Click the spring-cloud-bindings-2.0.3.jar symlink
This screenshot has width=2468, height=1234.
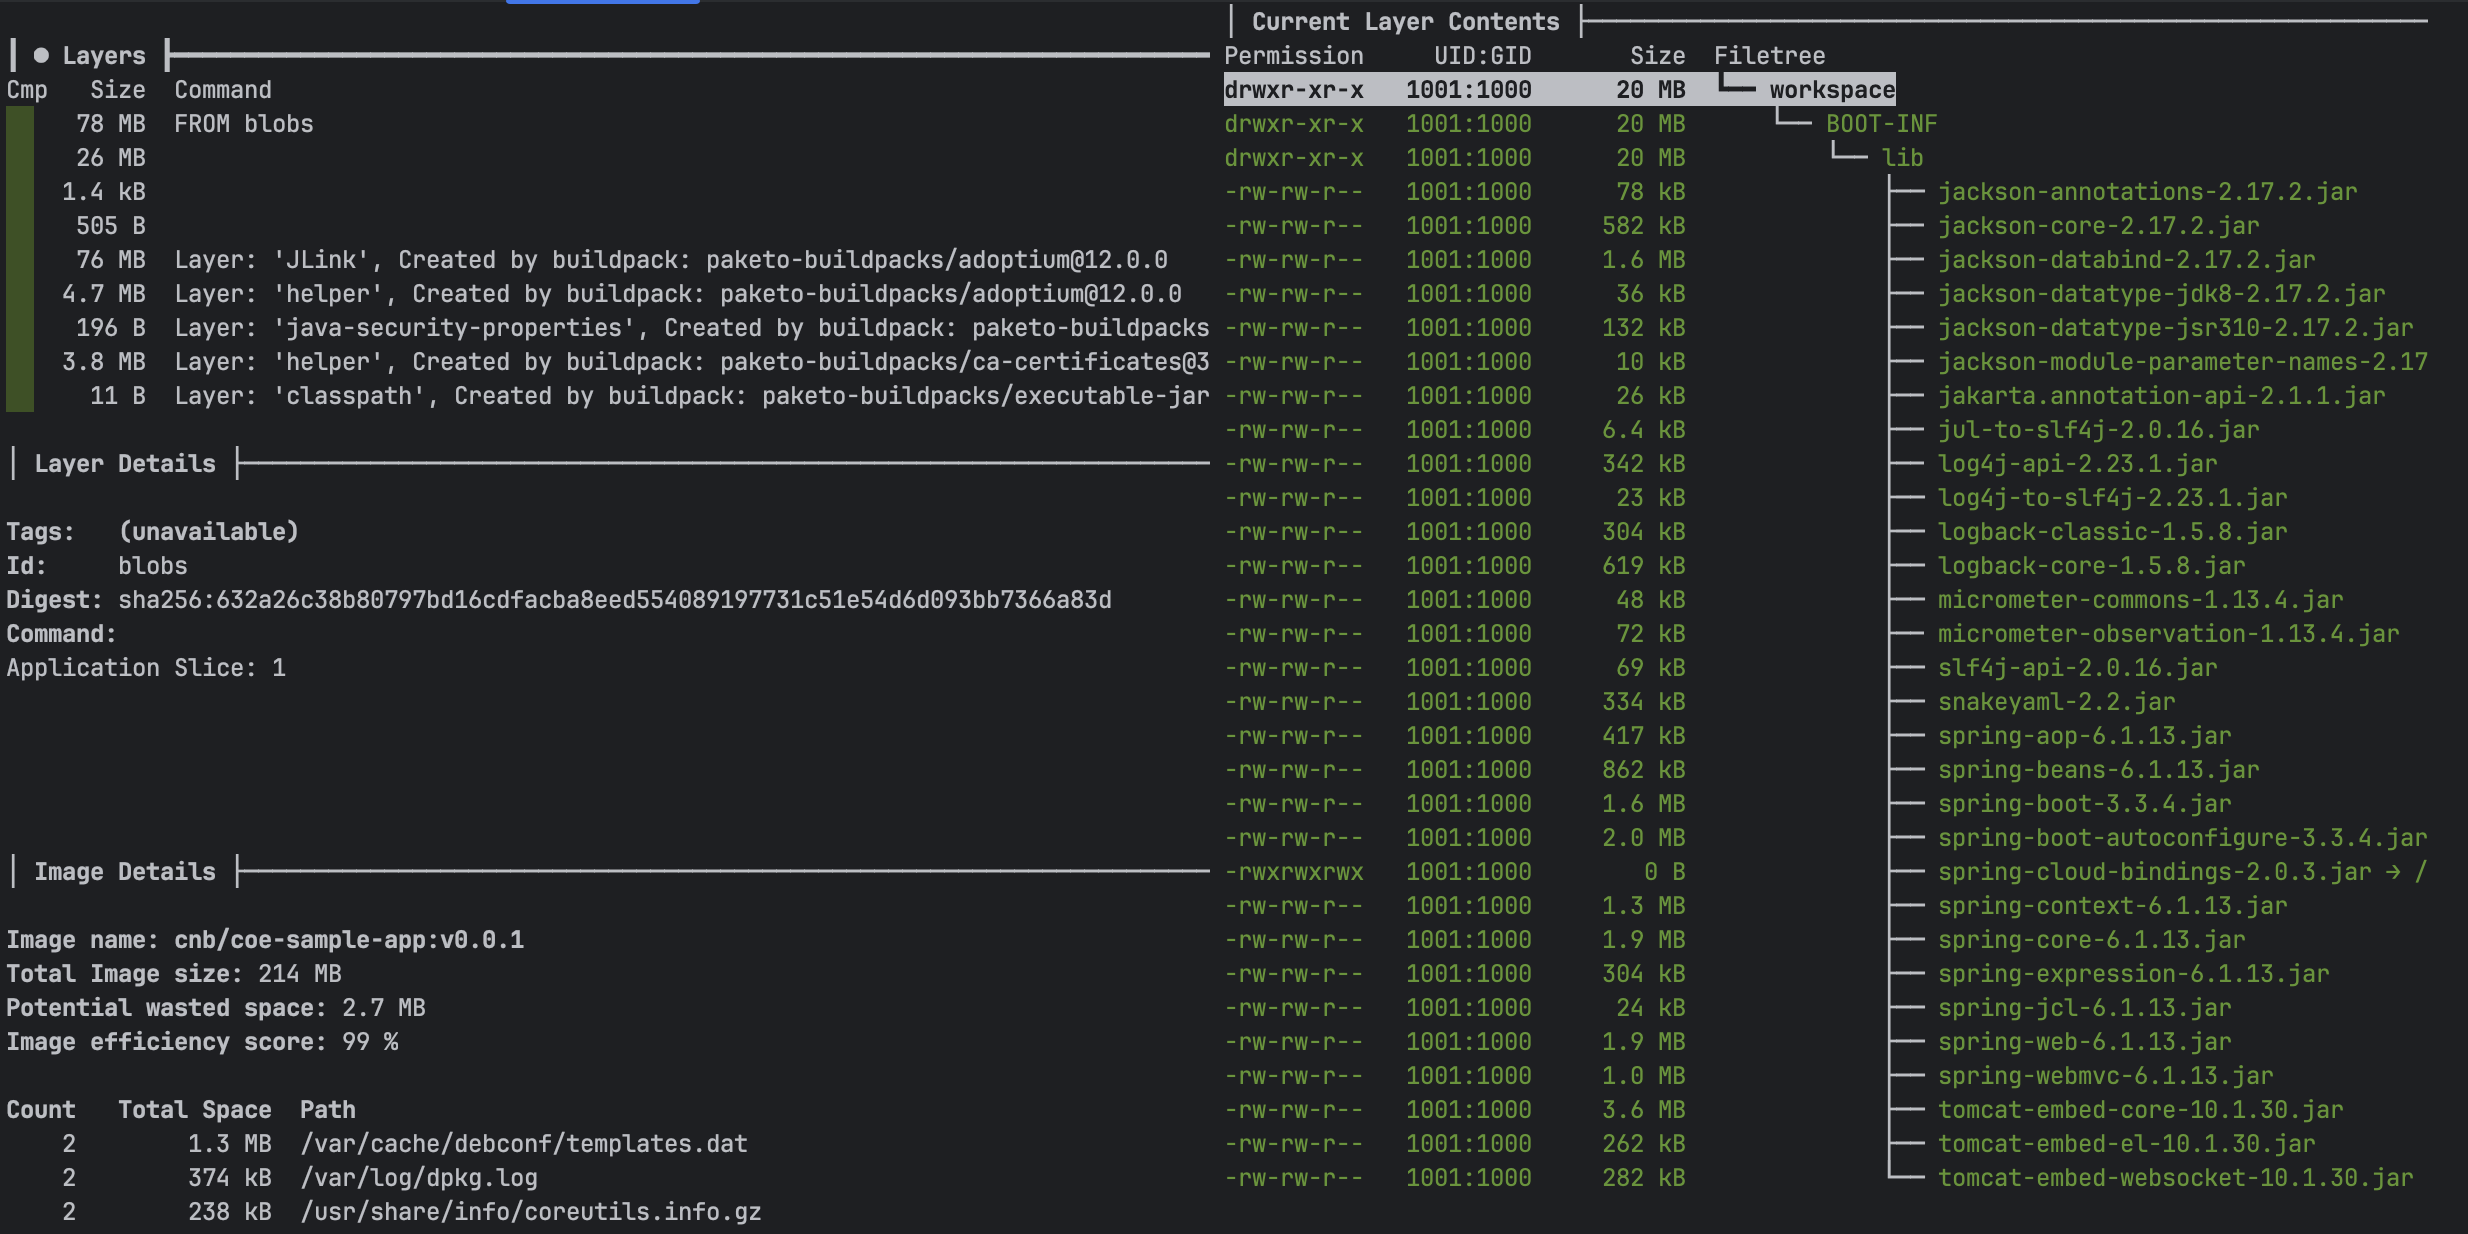point(2154,872)
